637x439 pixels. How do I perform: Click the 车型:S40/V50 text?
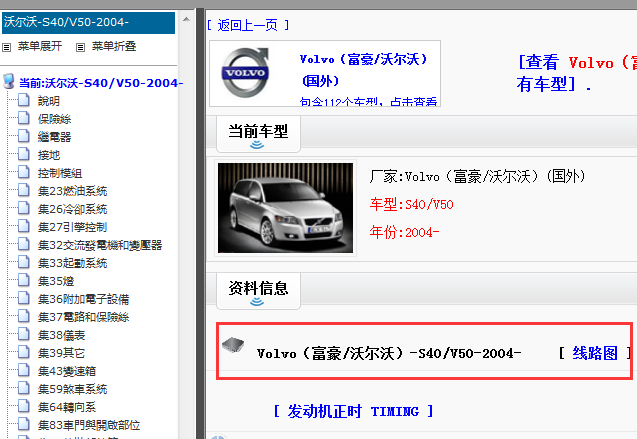[411, 204]
